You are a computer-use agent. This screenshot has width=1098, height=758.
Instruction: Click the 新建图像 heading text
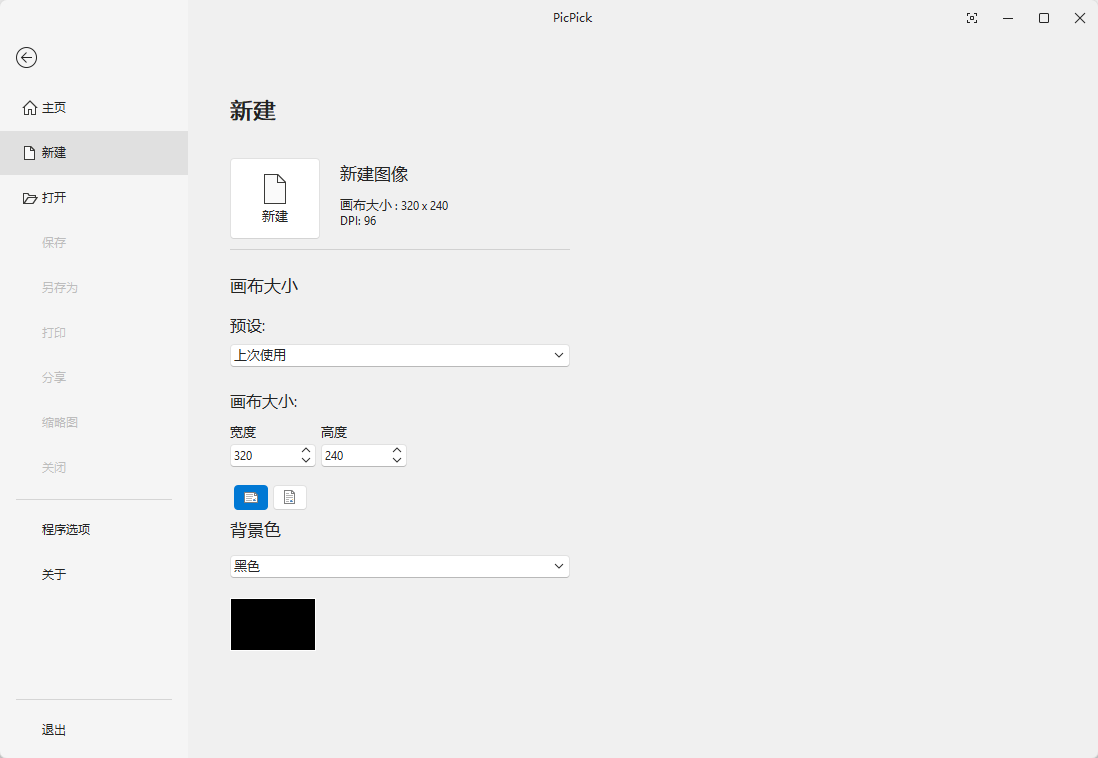point(374,174)
